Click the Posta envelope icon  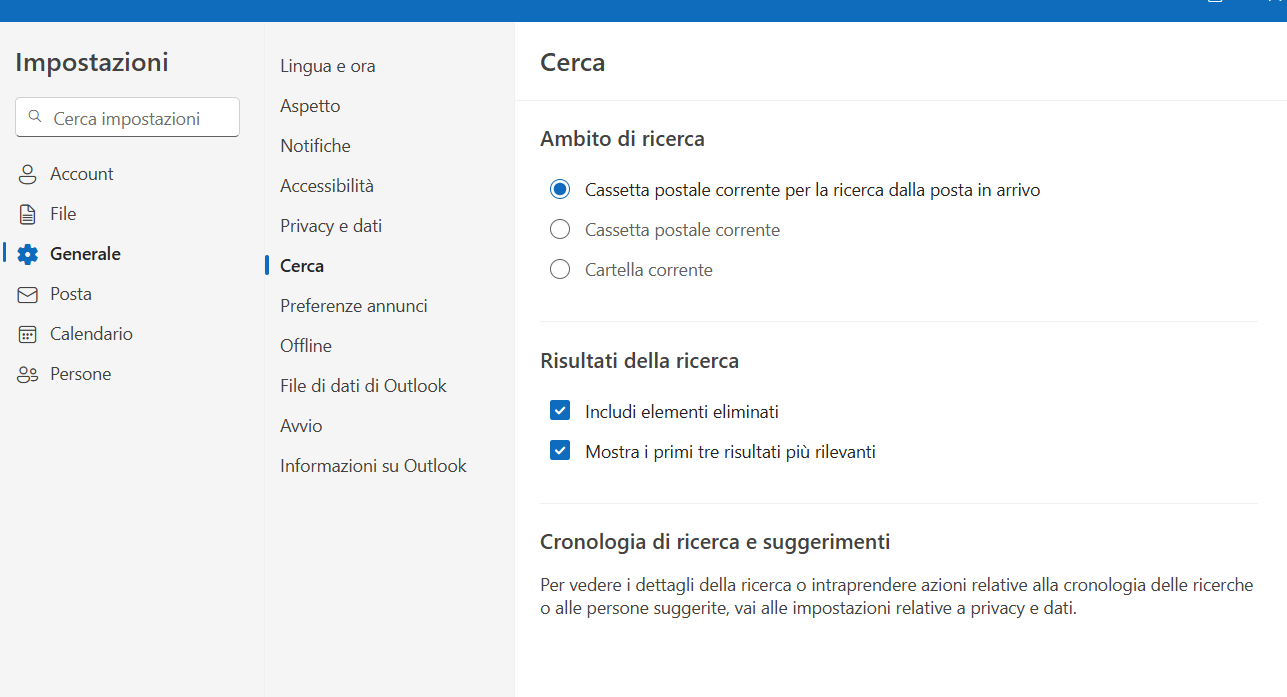coord(28,294)
